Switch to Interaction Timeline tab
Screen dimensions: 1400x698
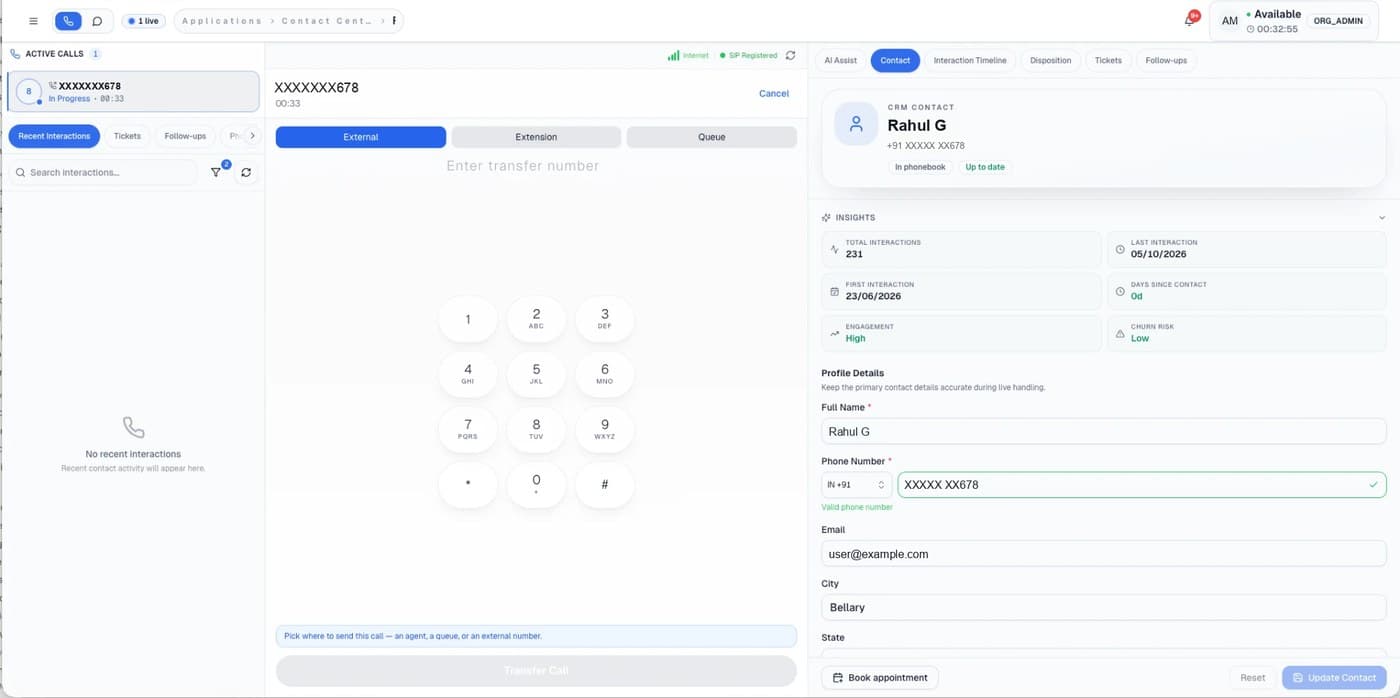[970, 60]
